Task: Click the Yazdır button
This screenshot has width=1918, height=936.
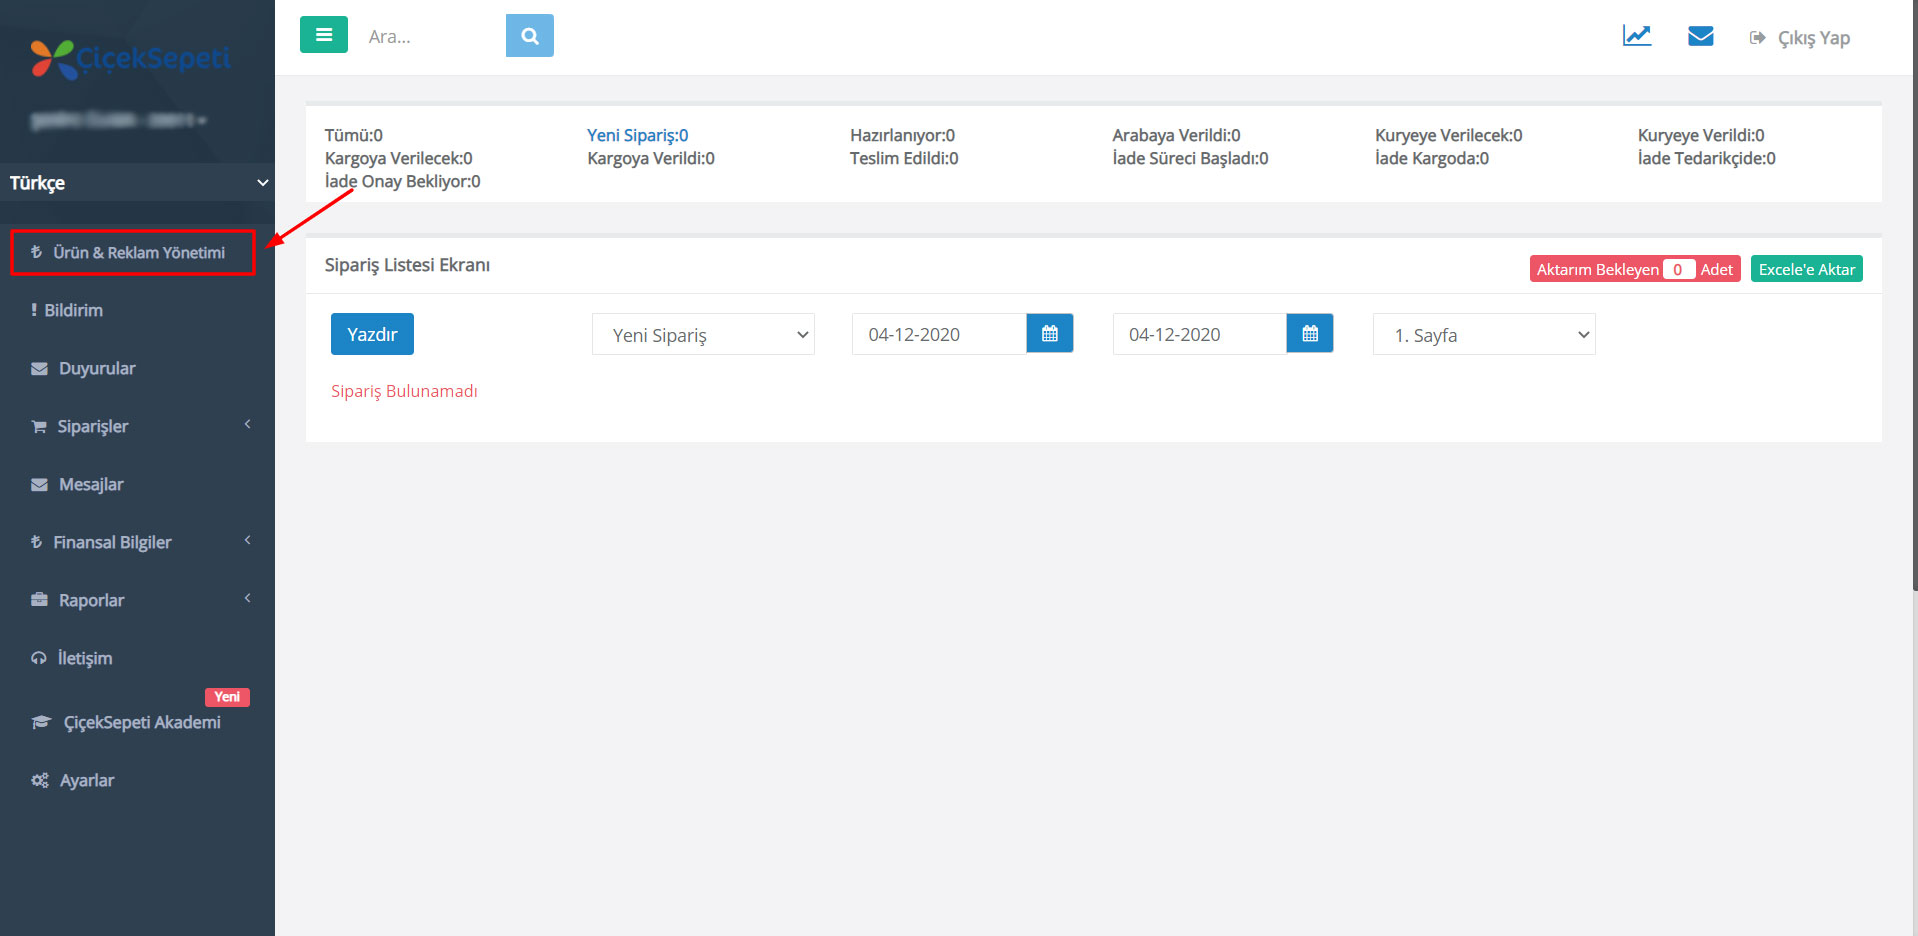Action: pos(372,334)
